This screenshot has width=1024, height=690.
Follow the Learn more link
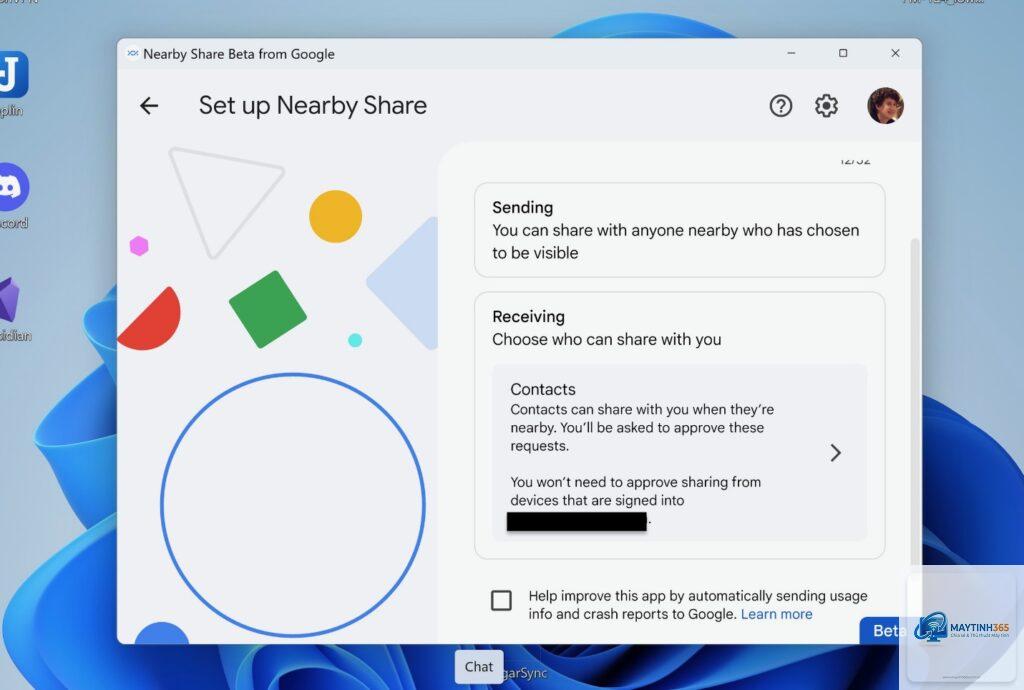pos(776,614)
